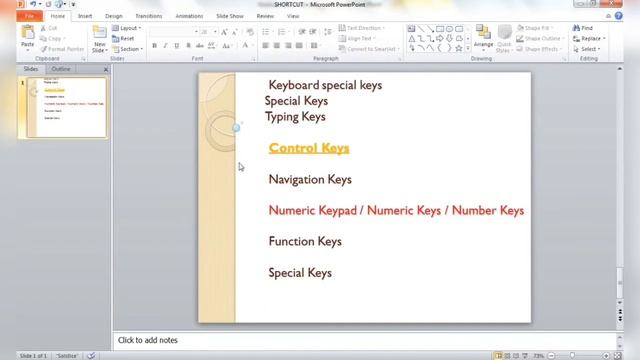640x360 pixels.
Task: Select slide 1 thumbnail
Action: coord(67,108)
